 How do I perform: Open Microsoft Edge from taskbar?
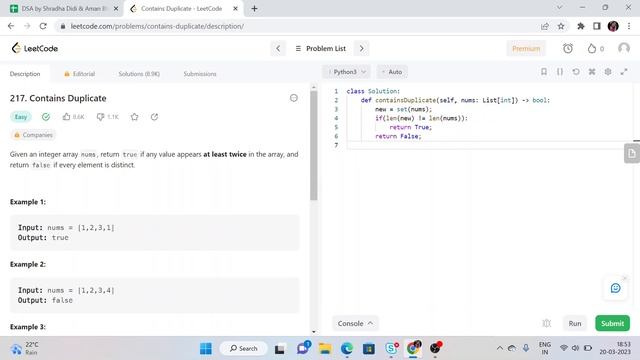(x=347, y=349)
